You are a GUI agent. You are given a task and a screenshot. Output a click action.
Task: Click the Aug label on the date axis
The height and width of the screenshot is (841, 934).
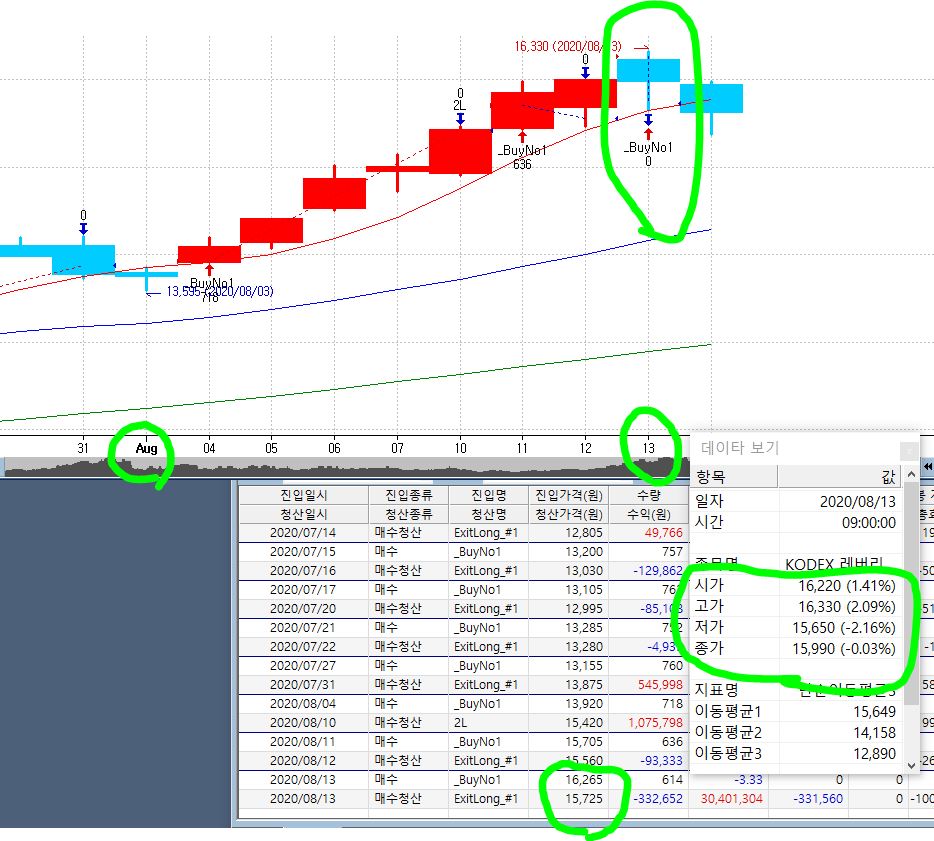pos(147,448)
